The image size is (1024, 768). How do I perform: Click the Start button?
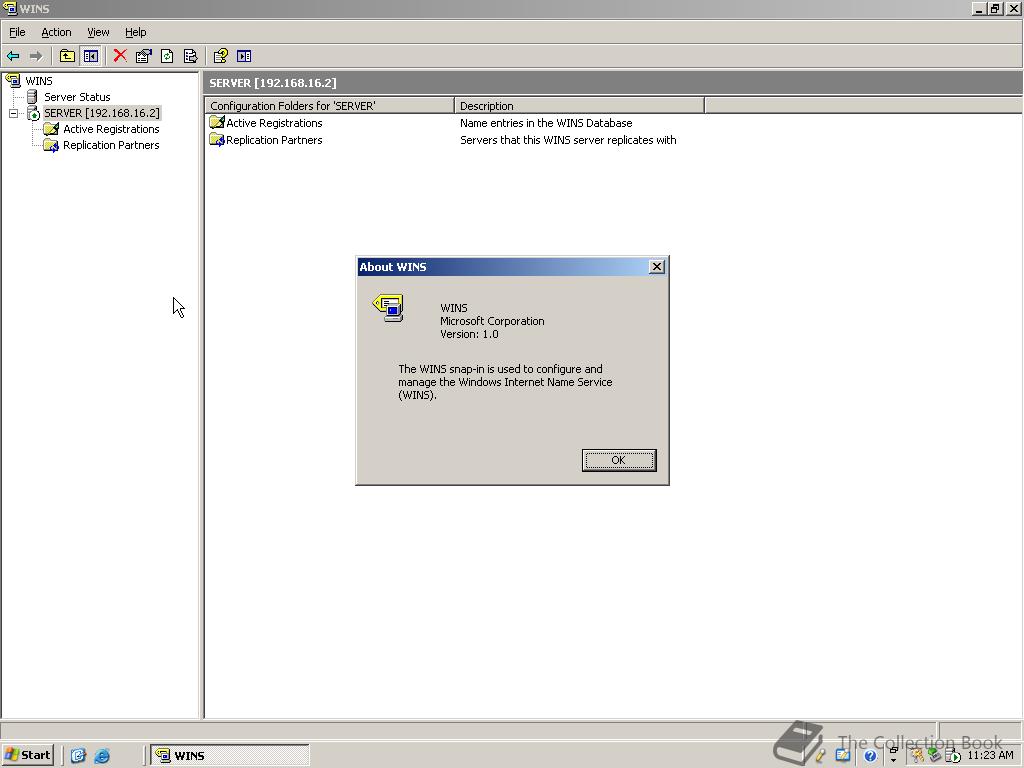coord(27,755)
